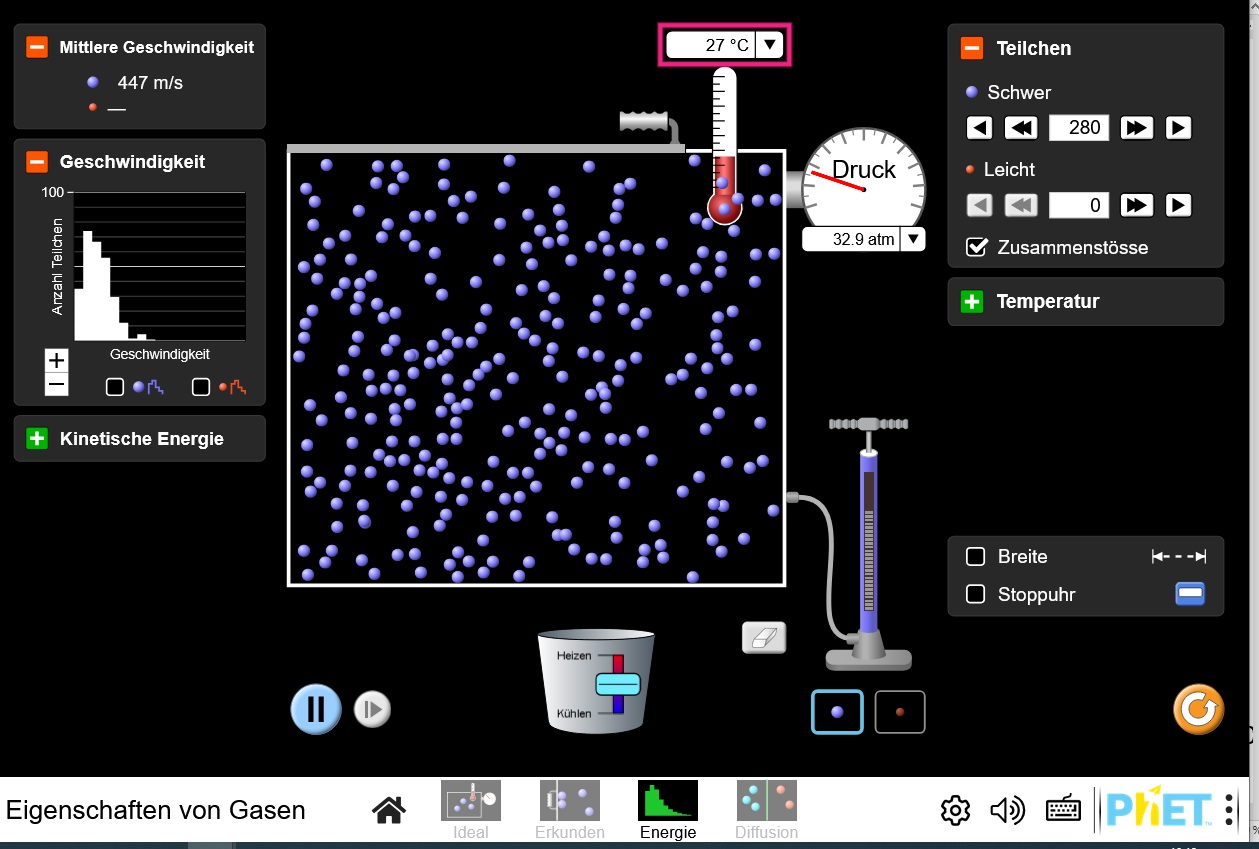
Task: Click the Heizen/Kühlen heat control slider thumb
Action: (x=618, y=684)
